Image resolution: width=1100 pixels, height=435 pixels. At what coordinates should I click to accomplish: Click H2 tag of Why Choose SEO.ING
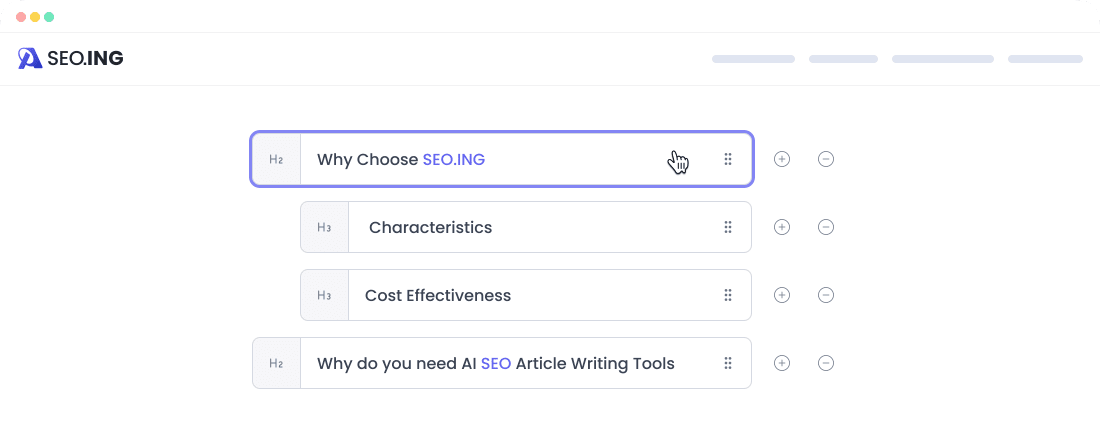pos(276,159)
